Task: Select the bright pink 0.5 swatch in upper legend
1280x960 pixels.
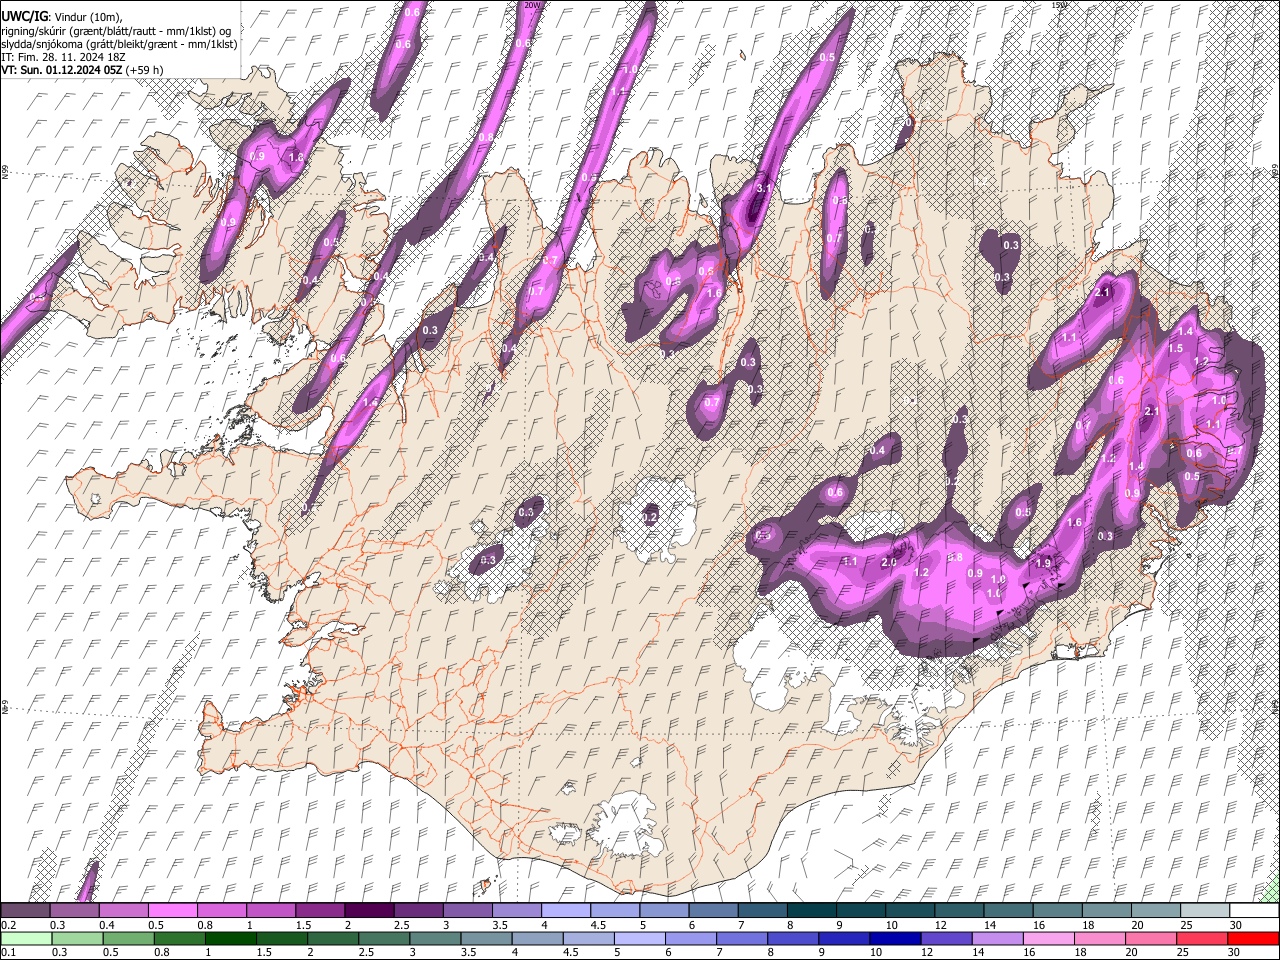Action: tap(172, 910)
